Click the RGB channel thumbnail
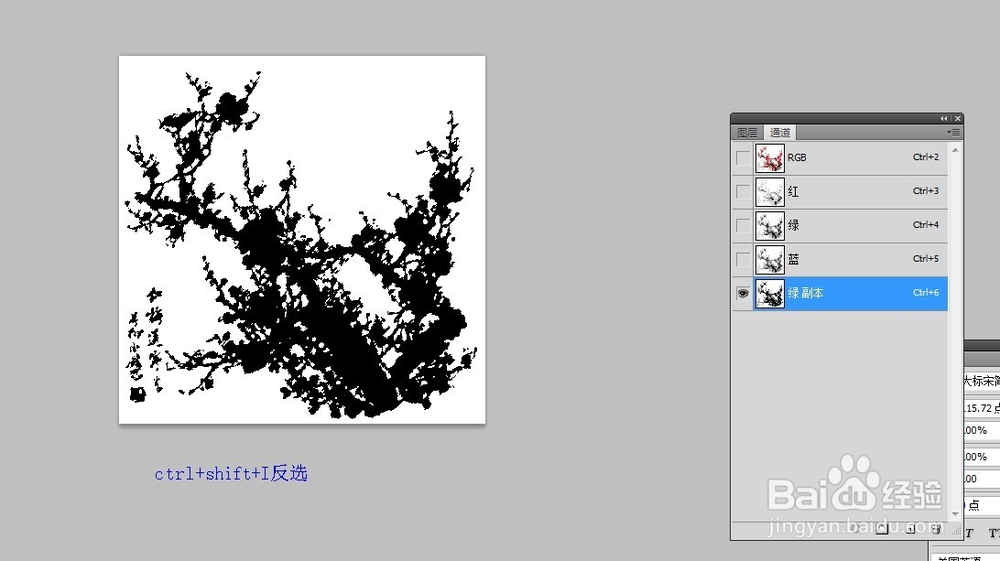Image resolution: width=1000 pixels, height=561 pixels. tap(770, 158)
